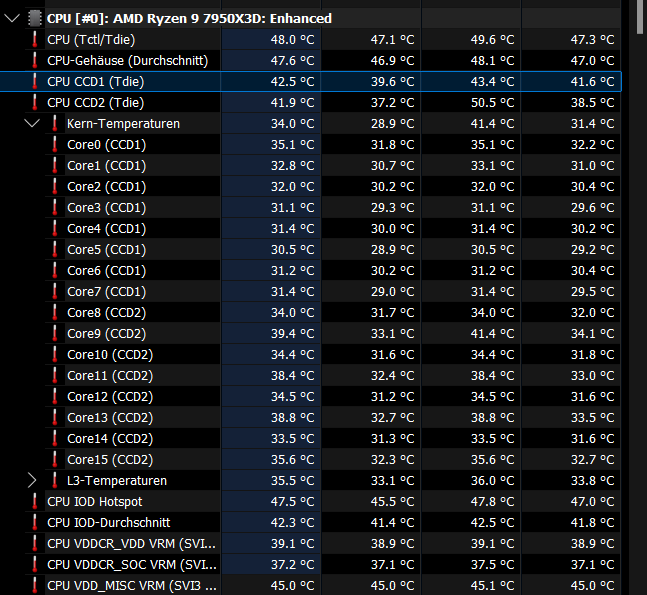Click thermometer icon beside Core6 (CCD1)
The height and width of the screenshot is (595, 647).
(x=55, y=270)
